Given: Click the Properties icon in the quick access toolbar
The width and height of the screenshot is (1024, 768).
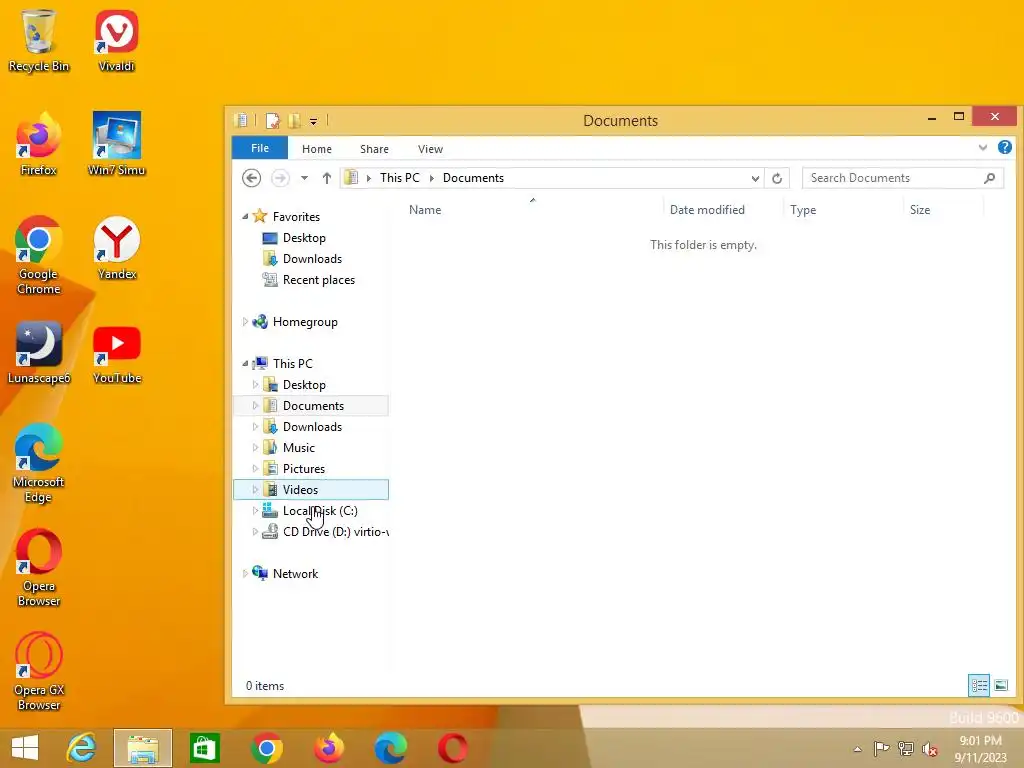Looking at the screenshot, I should (272, 121).
